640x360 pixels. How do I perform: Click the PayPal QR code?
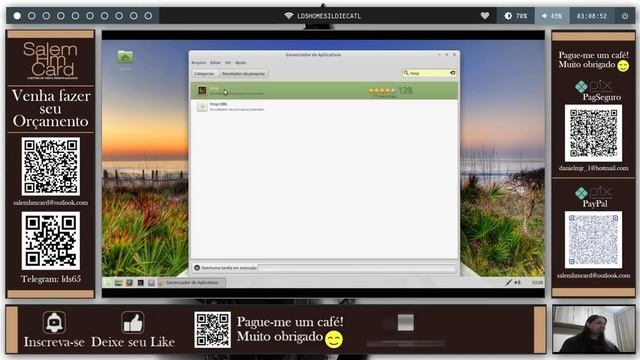(593, 240)
